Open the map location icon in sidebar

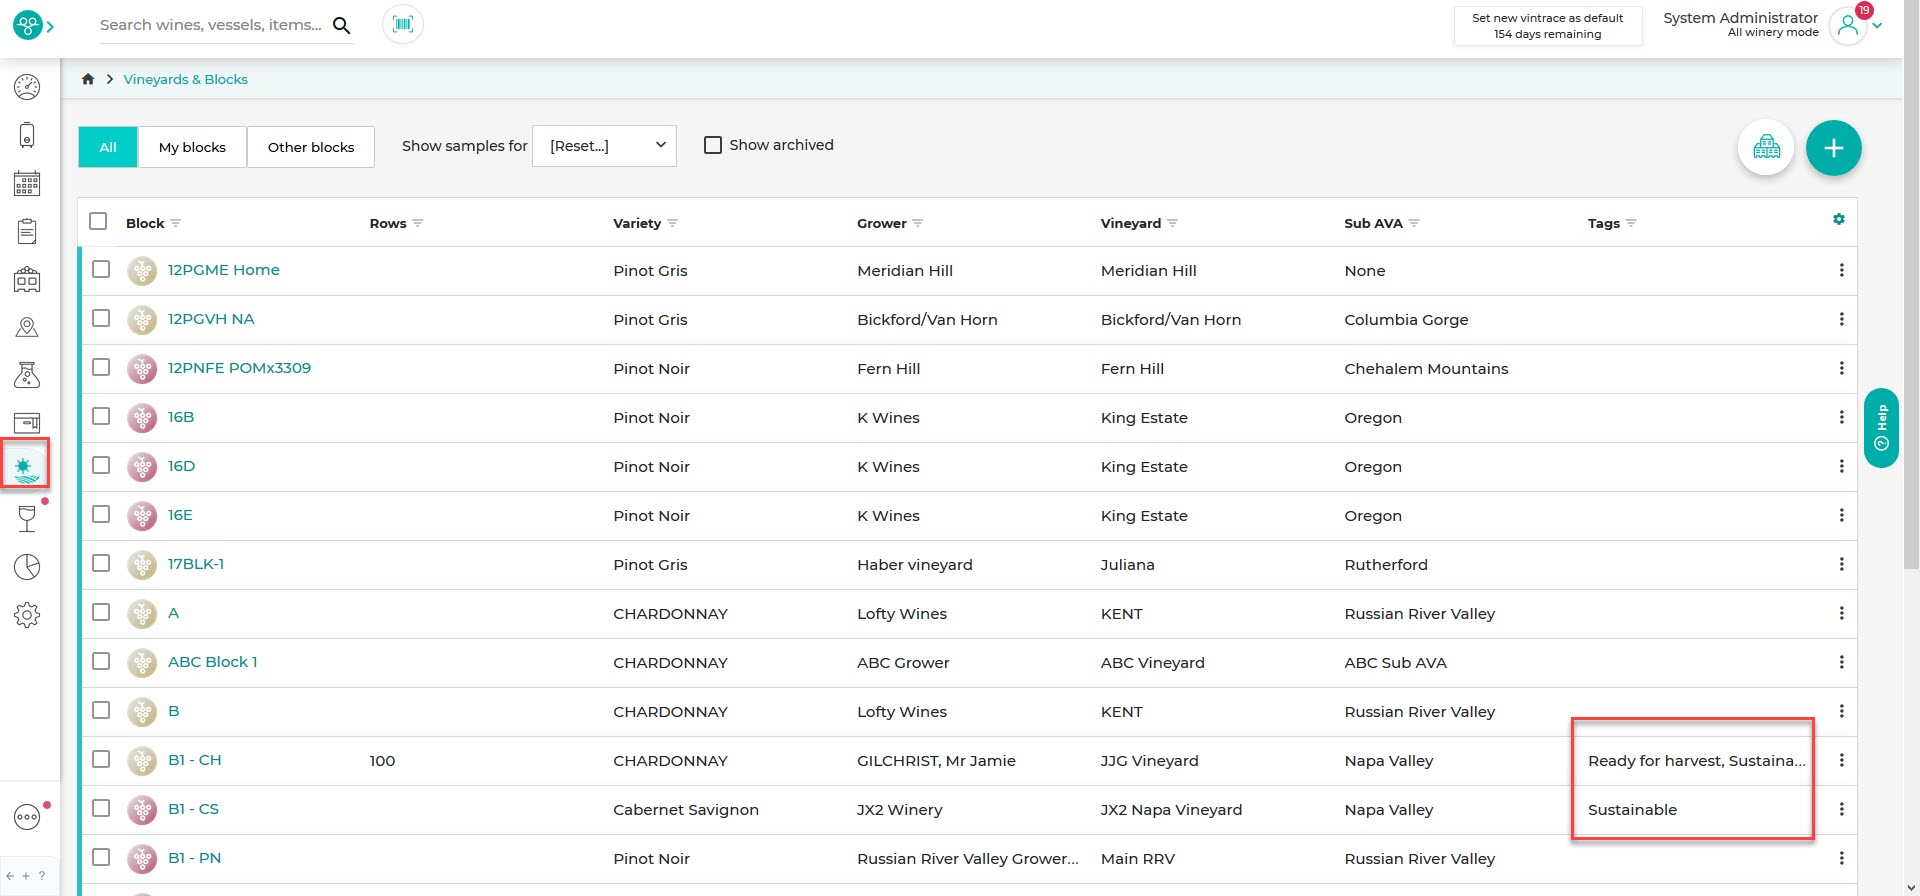coord(27,327)
